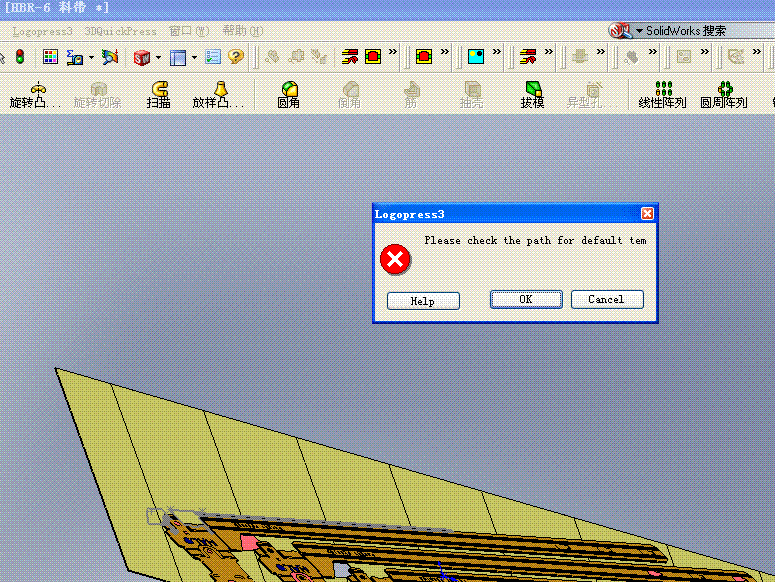Click the brown strip layout model in viewport
The width and height of the screenshot is (775, 582).
pyautogui.click(x=420, y=548)
